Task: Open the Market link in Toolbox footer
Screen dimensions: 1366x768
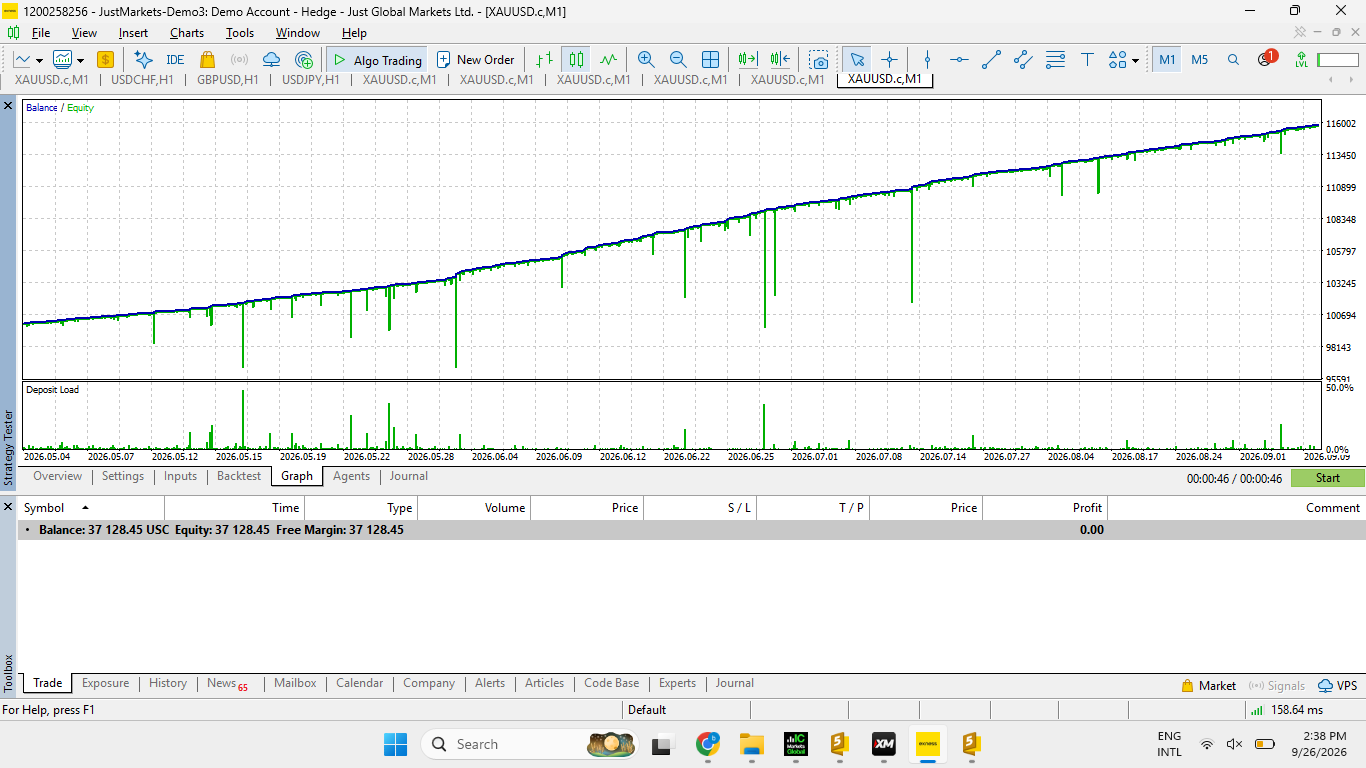Action: click(x=1208, y=686)
